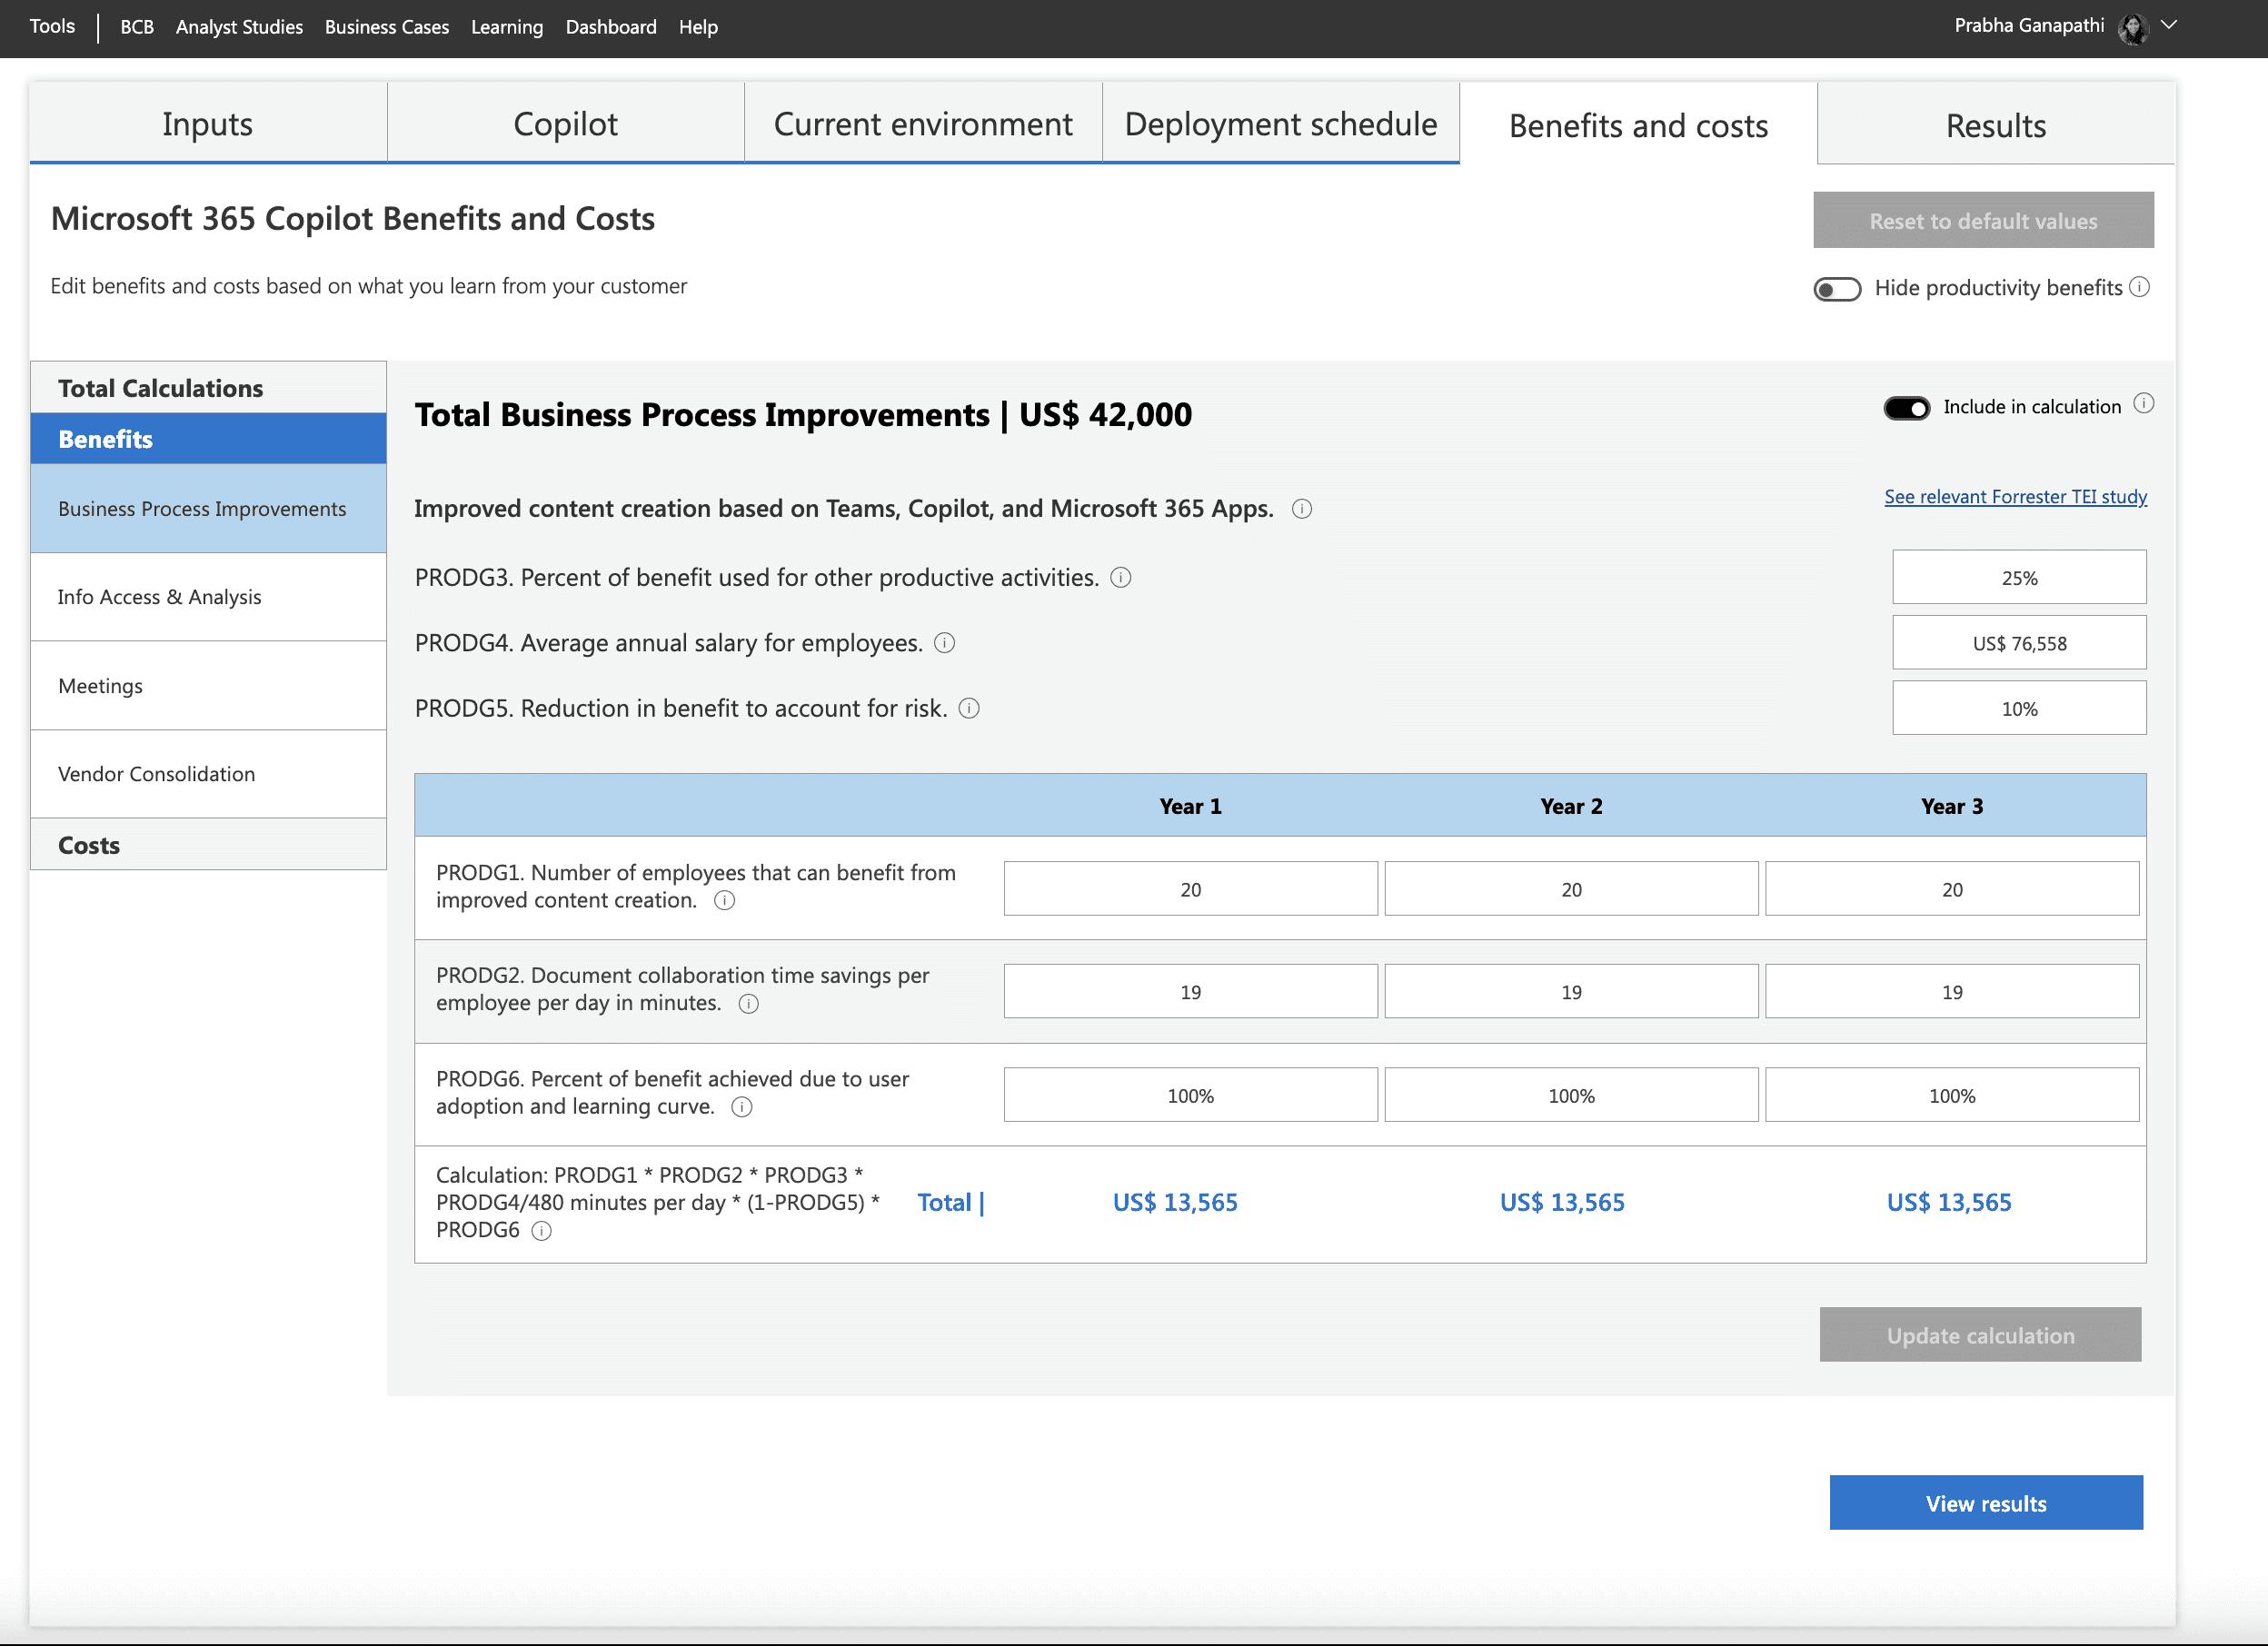Click info icon beside Hide productivity benefits
This screenshot has width=2268, height=1646.
click(2139, 287)
